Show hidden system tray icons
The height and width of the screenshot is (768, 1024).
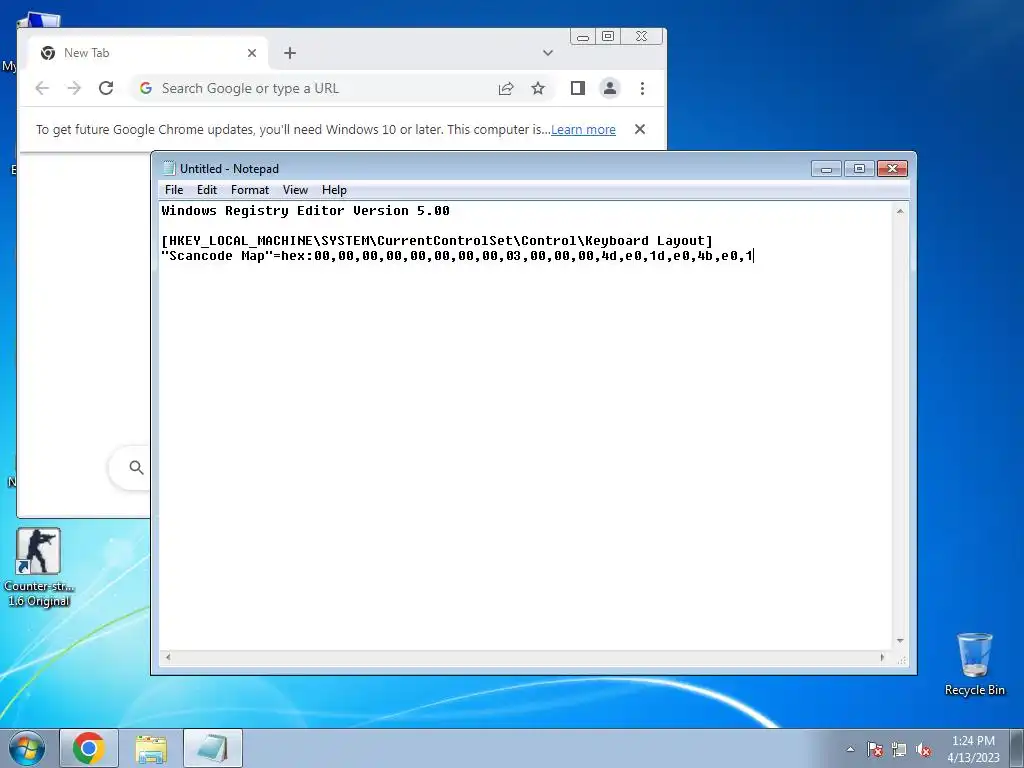tap(850, 749)
